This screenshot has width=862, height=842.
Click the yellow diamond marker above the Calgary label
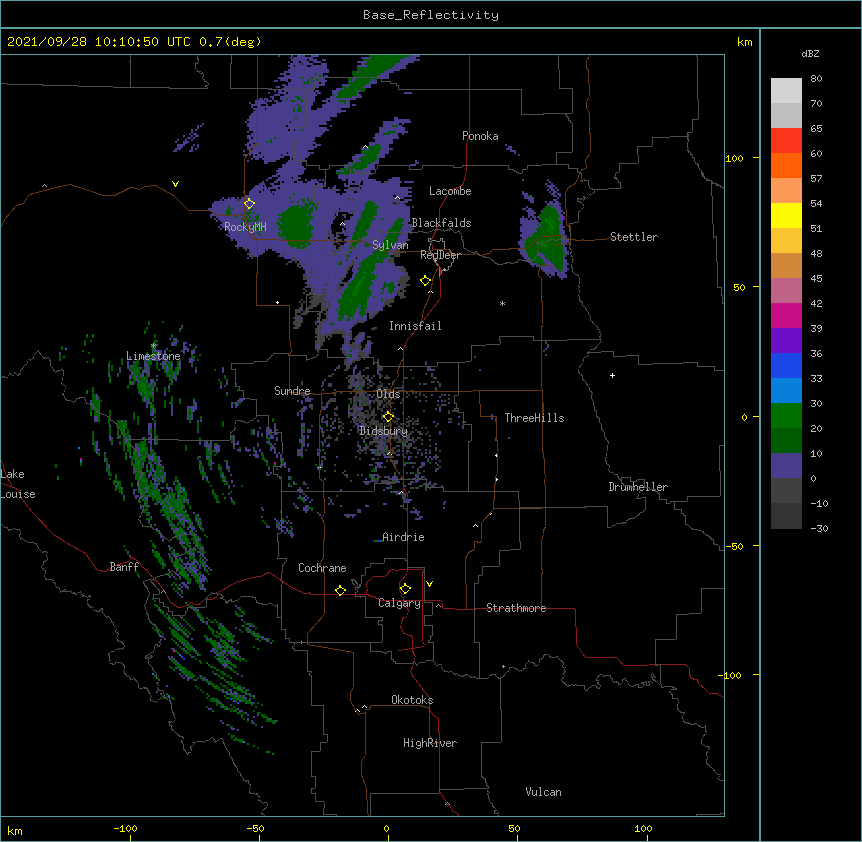point(405,589)
